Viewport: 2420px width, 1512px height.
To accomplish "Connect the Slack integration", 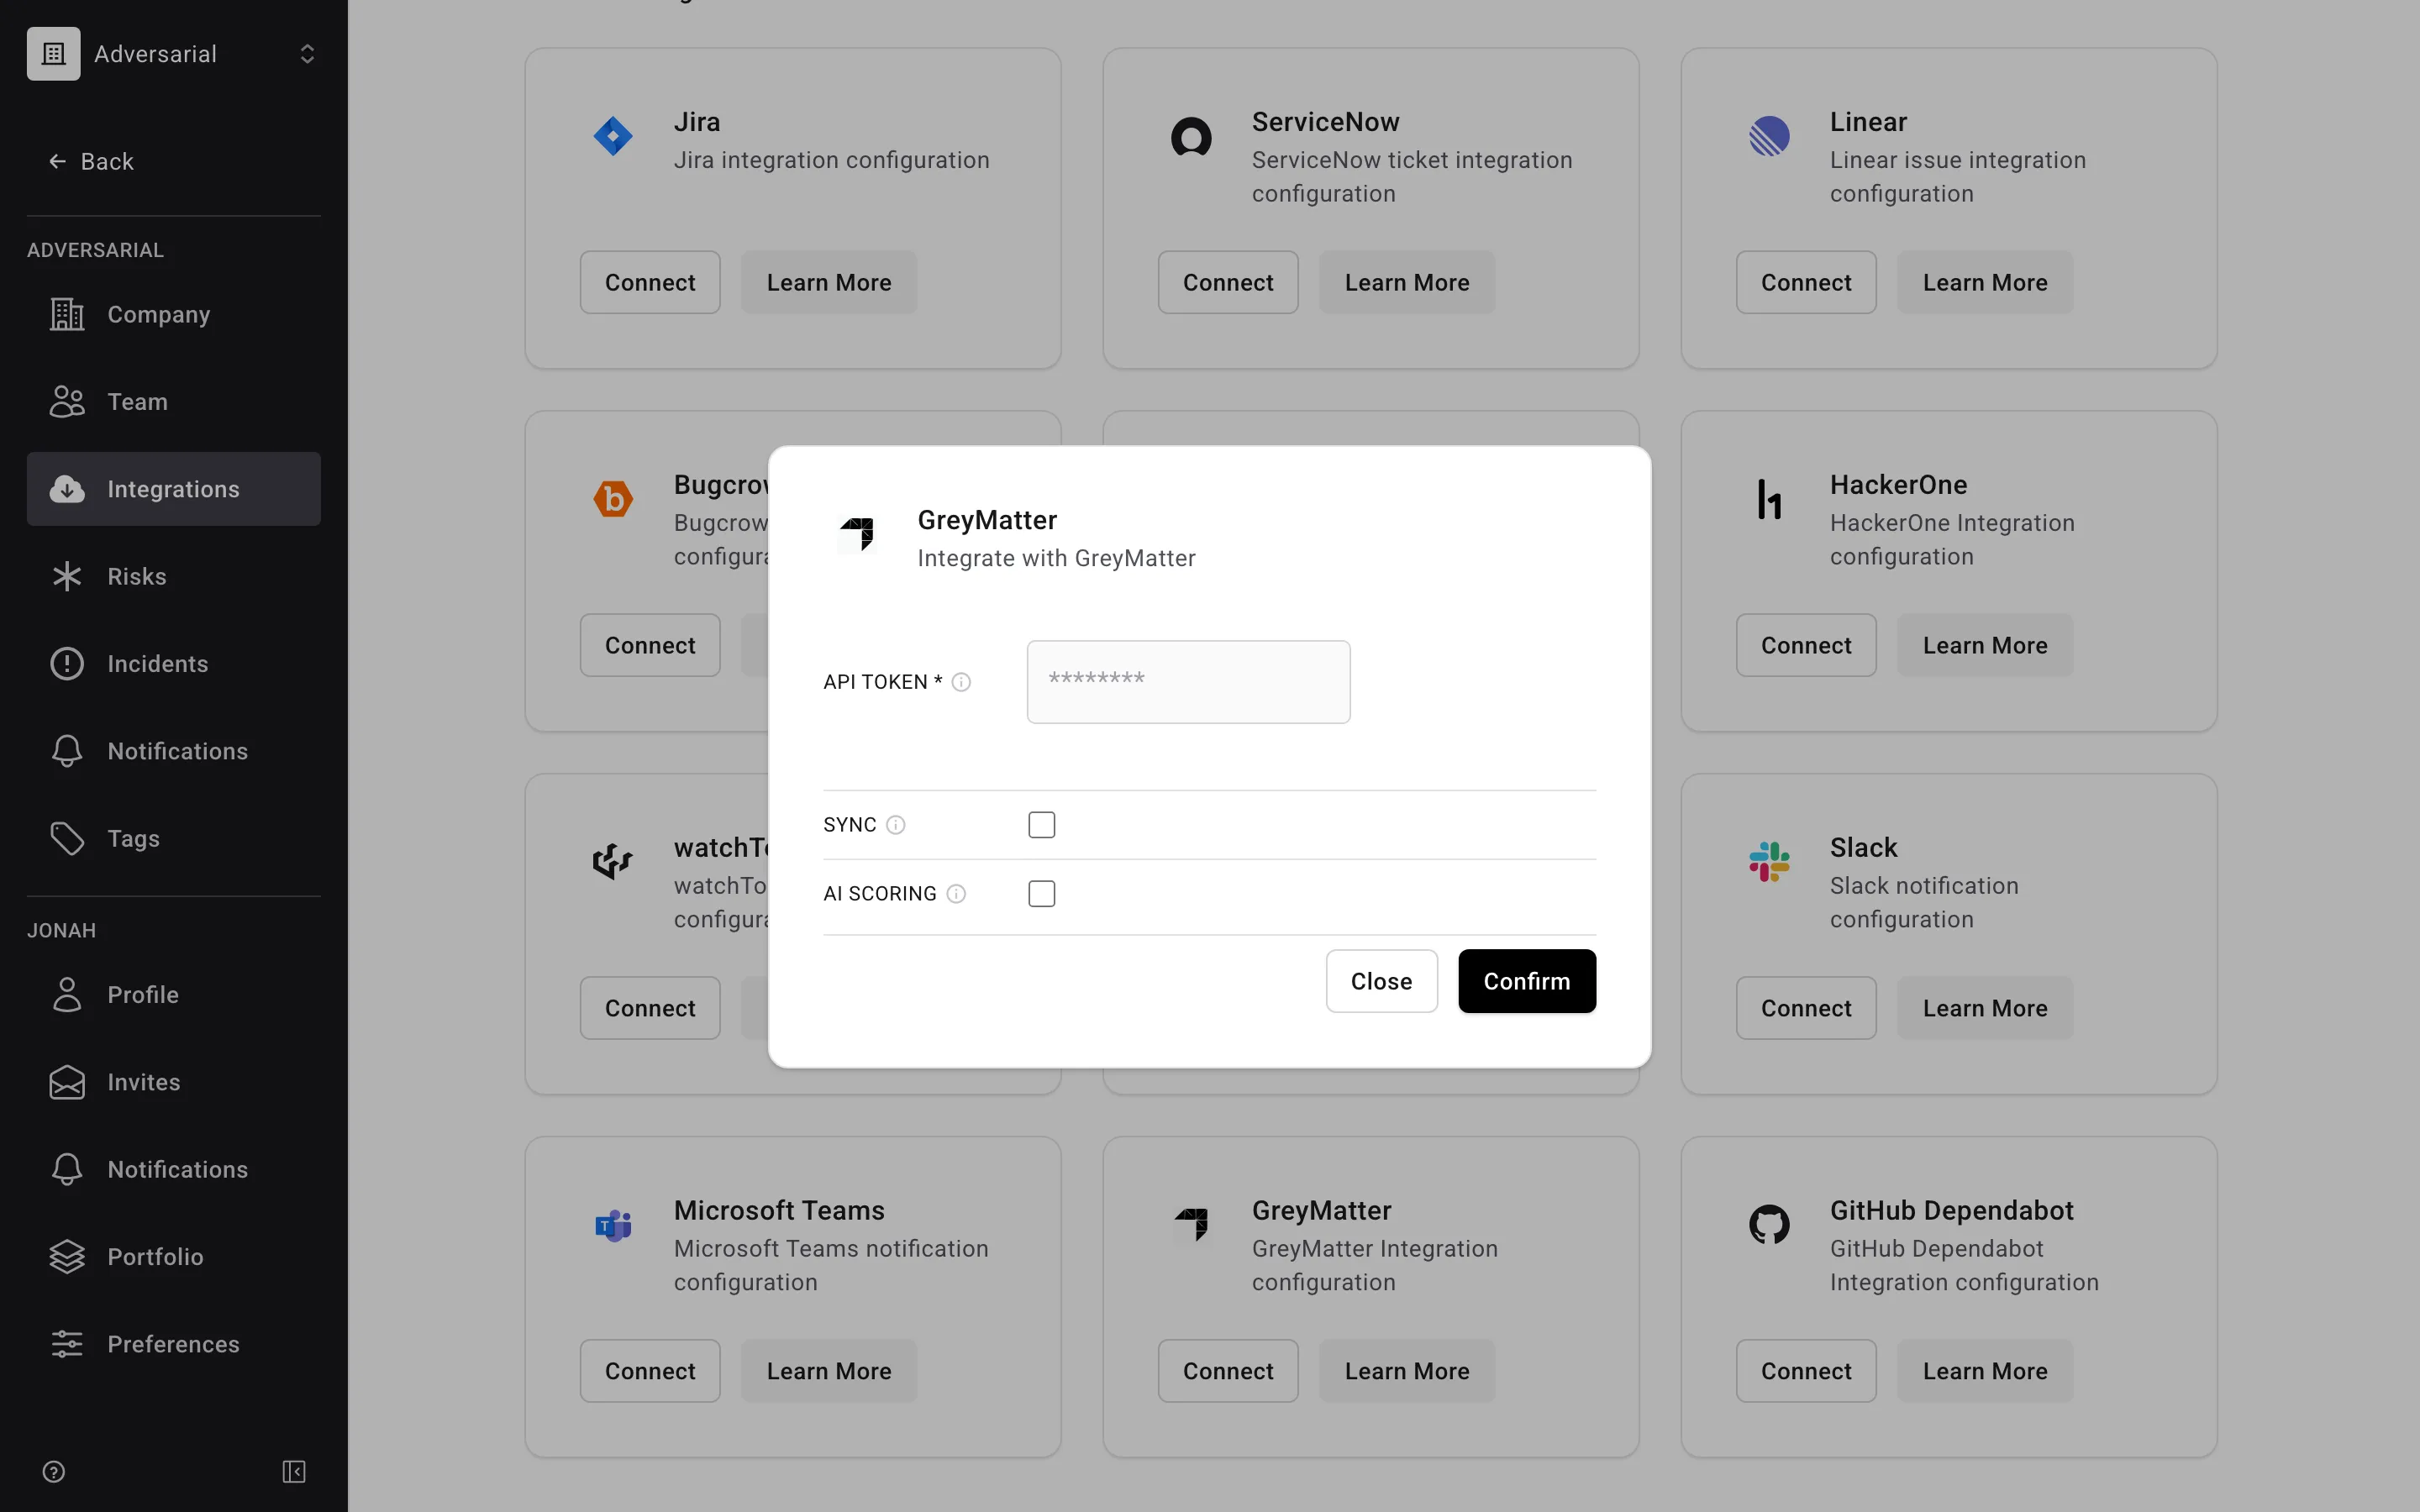I will click(1806, 1008).
